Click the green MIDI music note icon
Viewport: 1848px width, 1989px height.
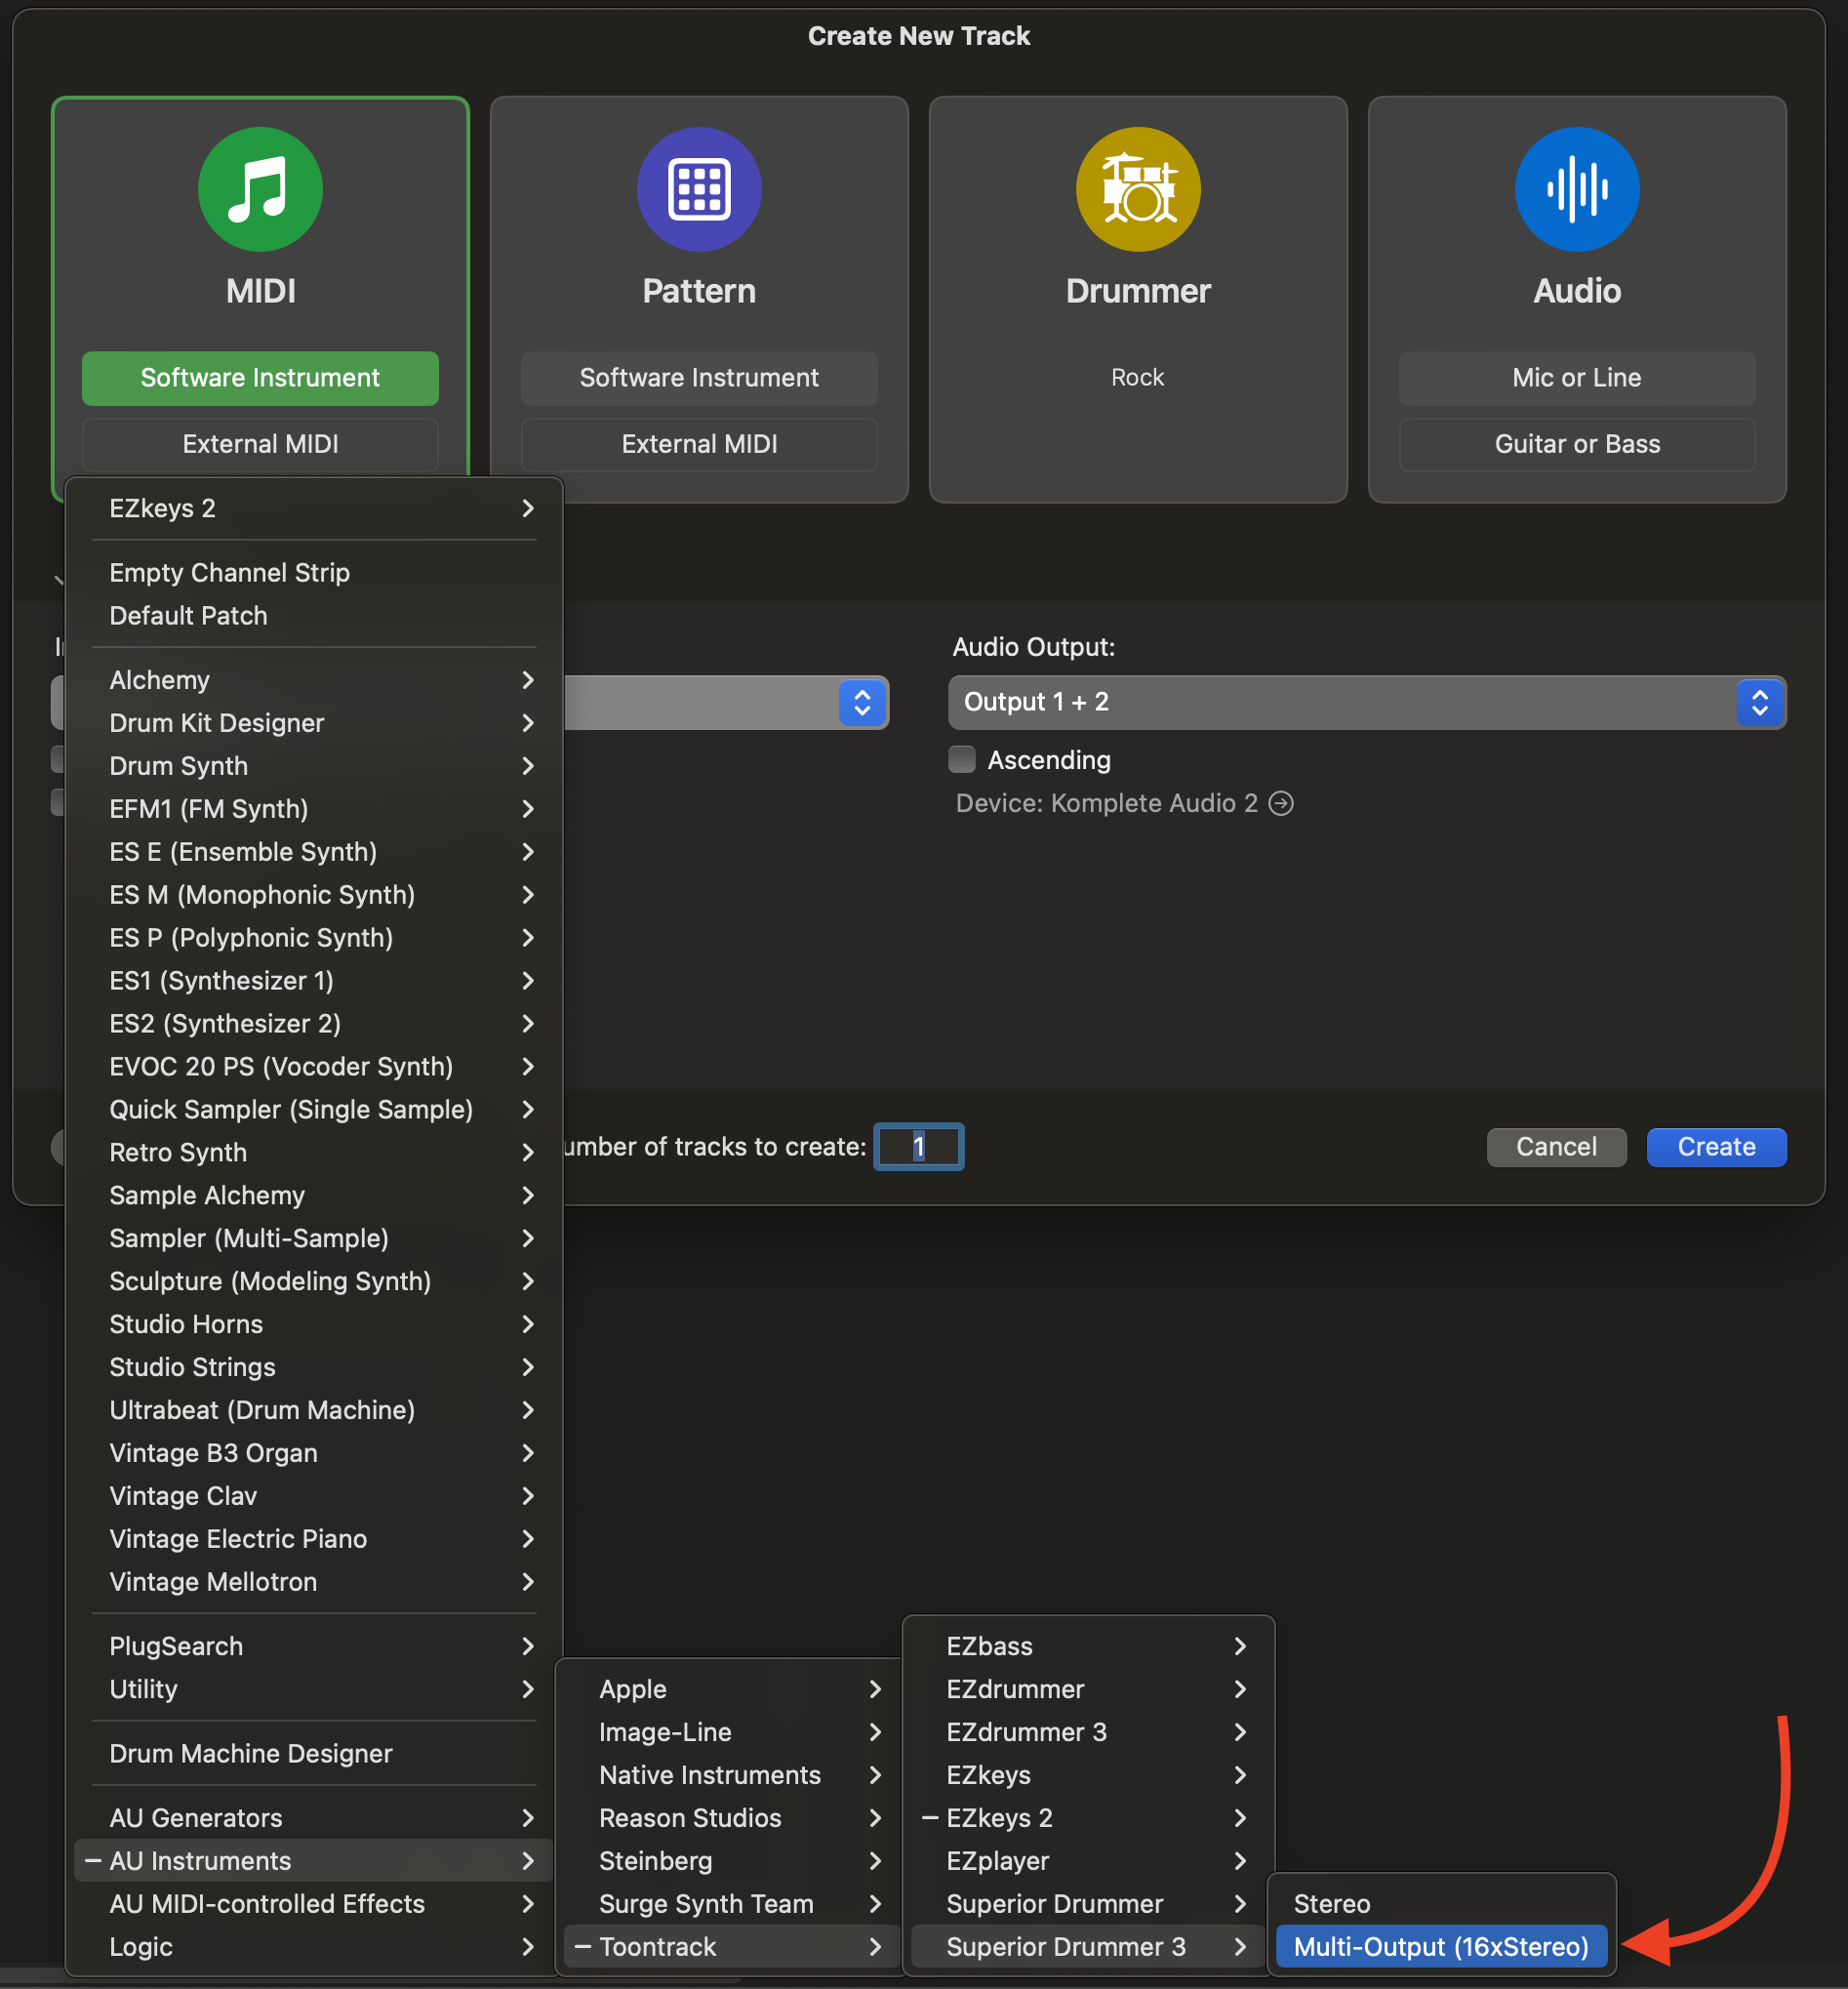tap(260, 189)
